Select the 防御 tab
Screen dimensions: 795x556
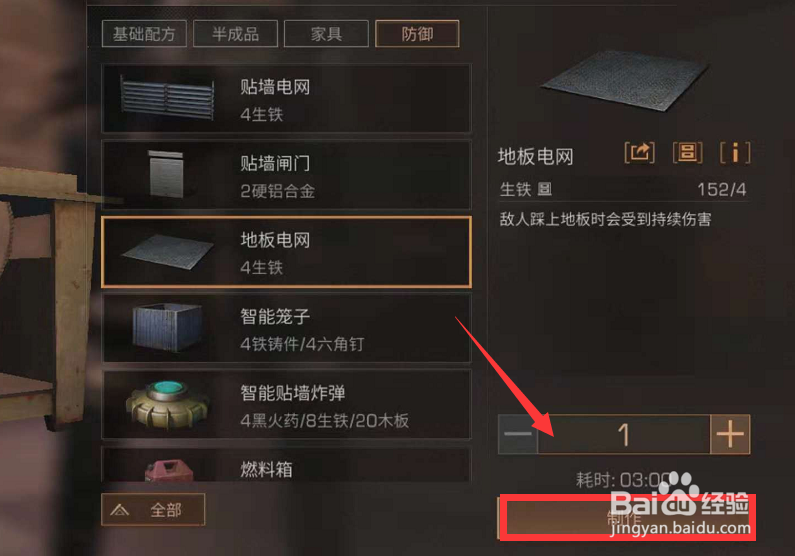[417, 34]
